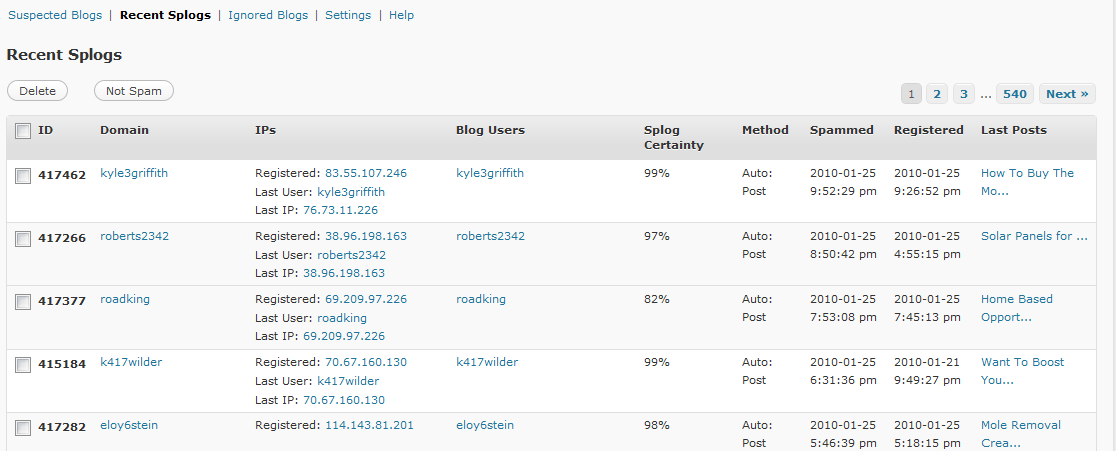This screenshot has height=451, width=1116.
Task: Click the Next » pagination button
Action: pyautogui.click(x=1067, y=94)
